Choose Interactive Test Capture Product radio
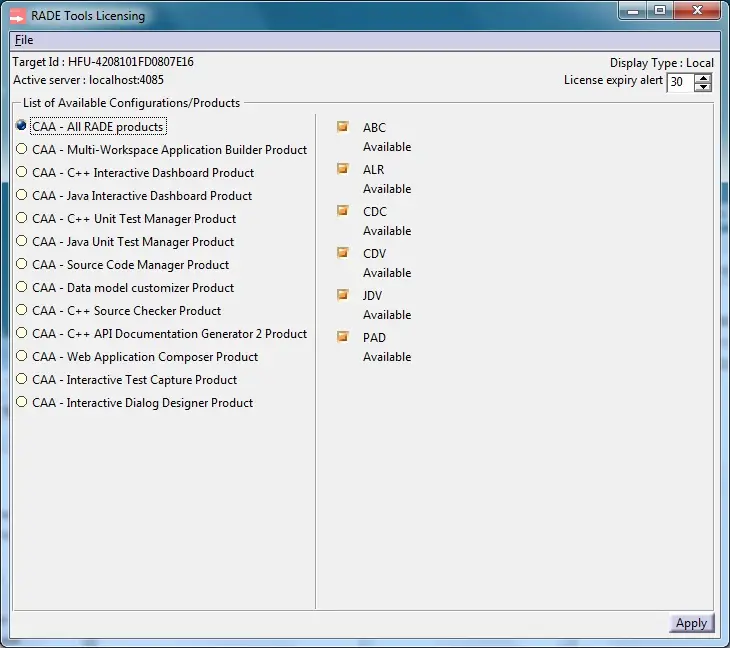 [21, 379]
